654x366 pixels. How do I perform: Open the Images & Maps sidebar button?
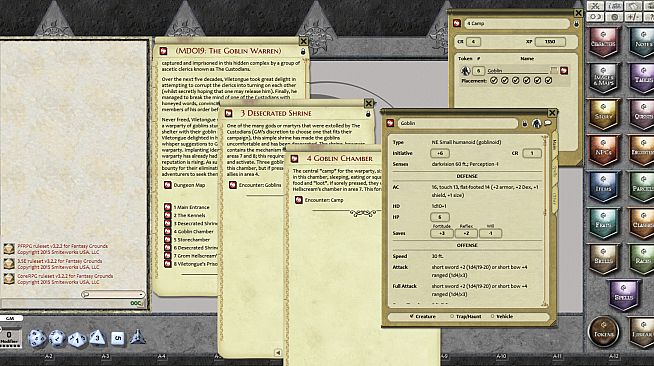pos(603,78)
